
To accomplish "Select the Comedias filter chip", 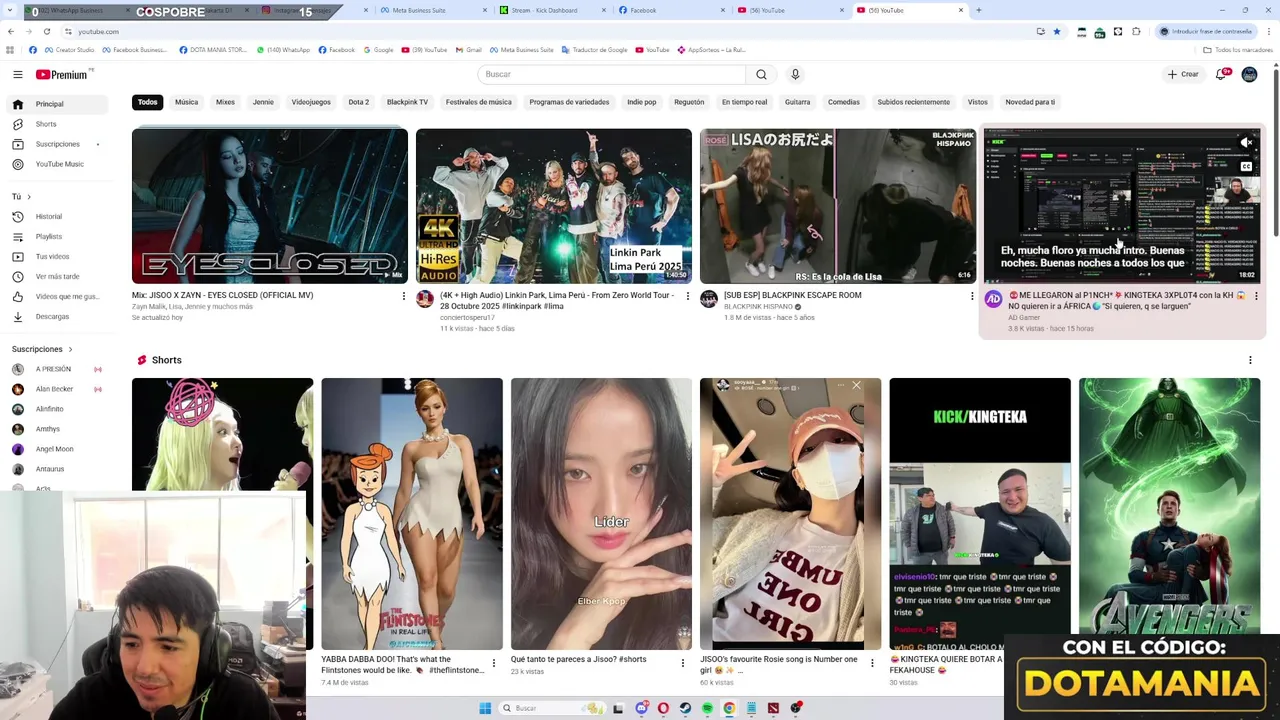I will (x=843, y=102).
